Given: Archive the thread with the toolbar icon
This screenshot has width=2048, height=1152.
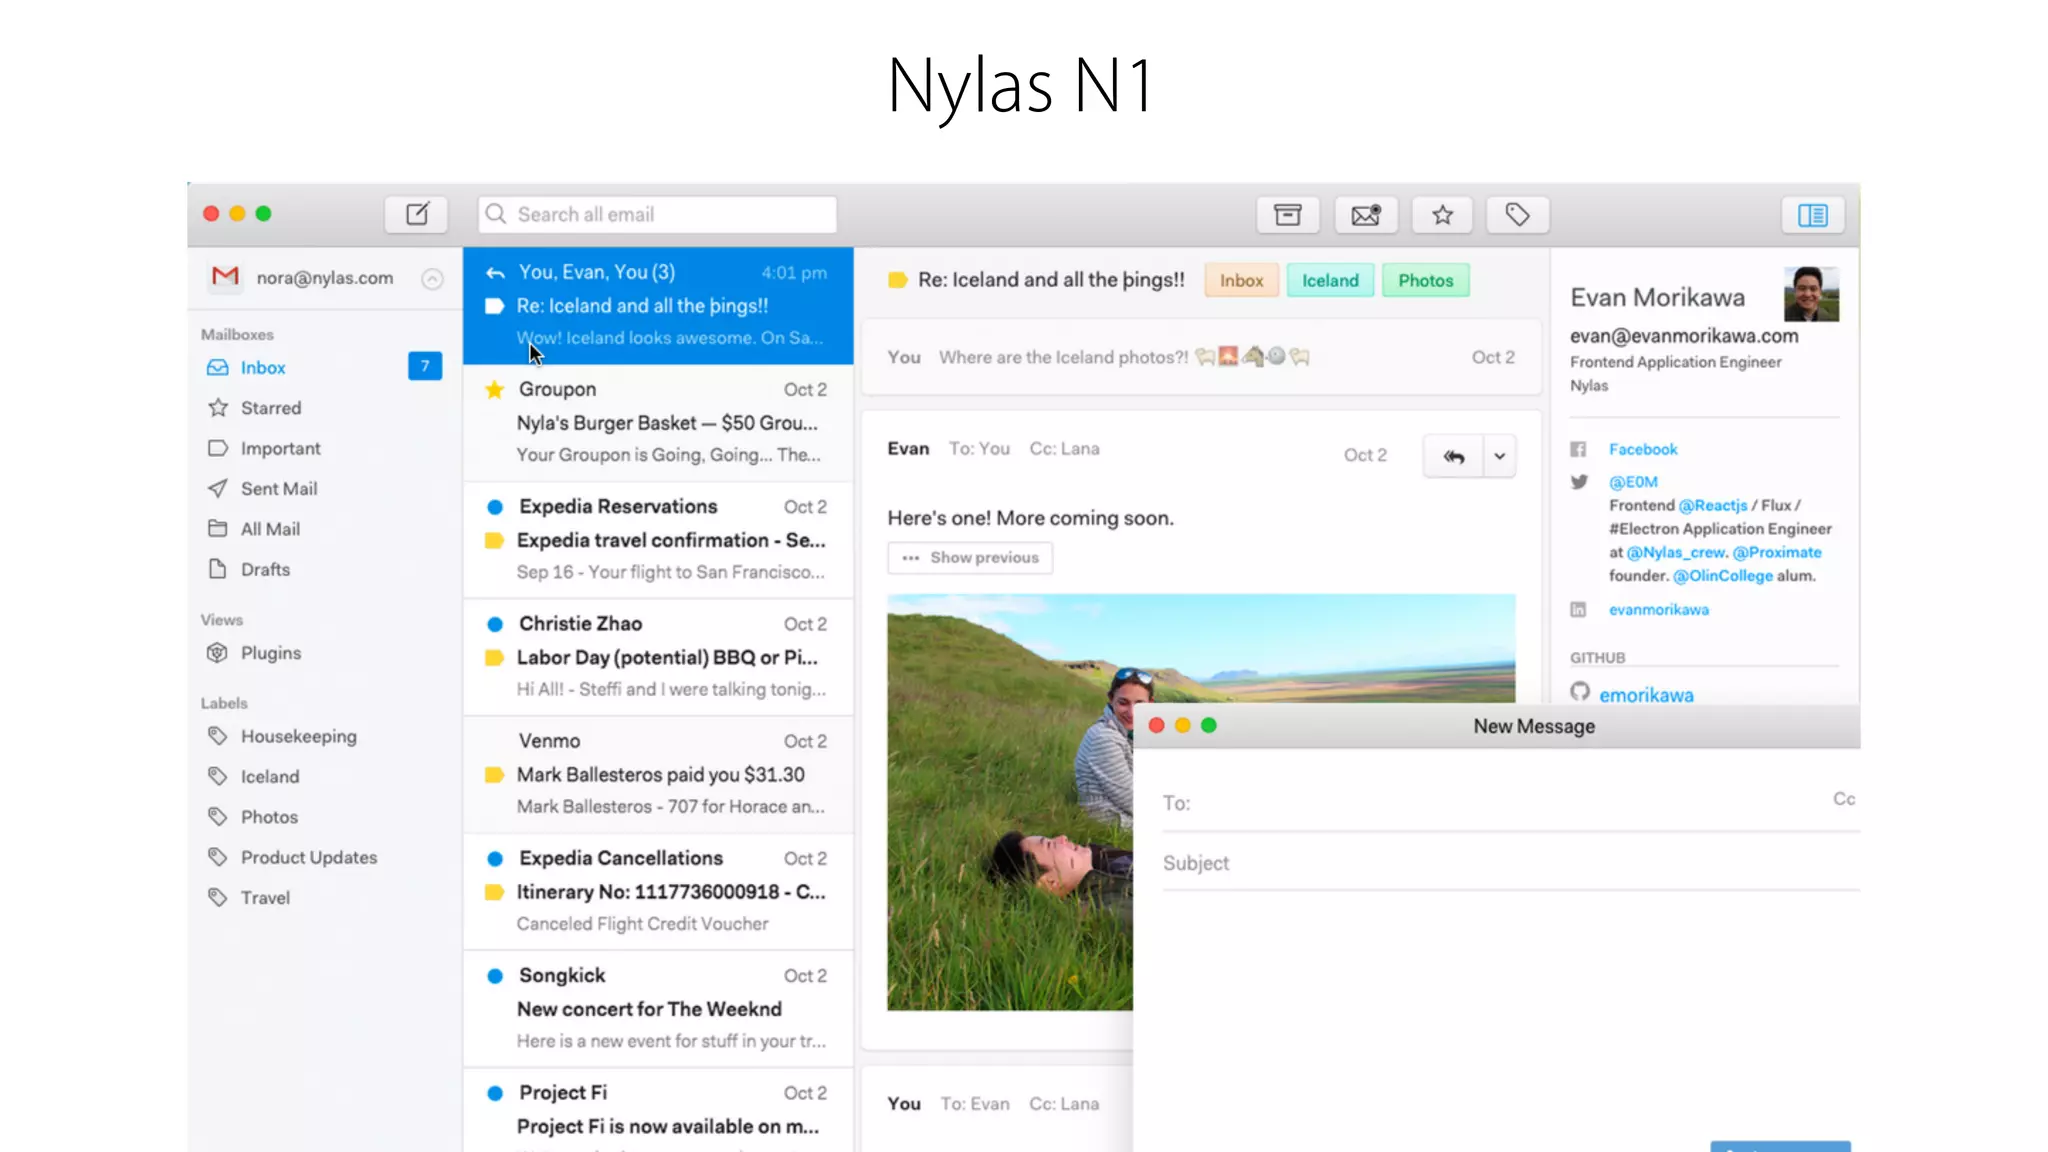Looking at the screenshot, I should [x=1287, y=214].
